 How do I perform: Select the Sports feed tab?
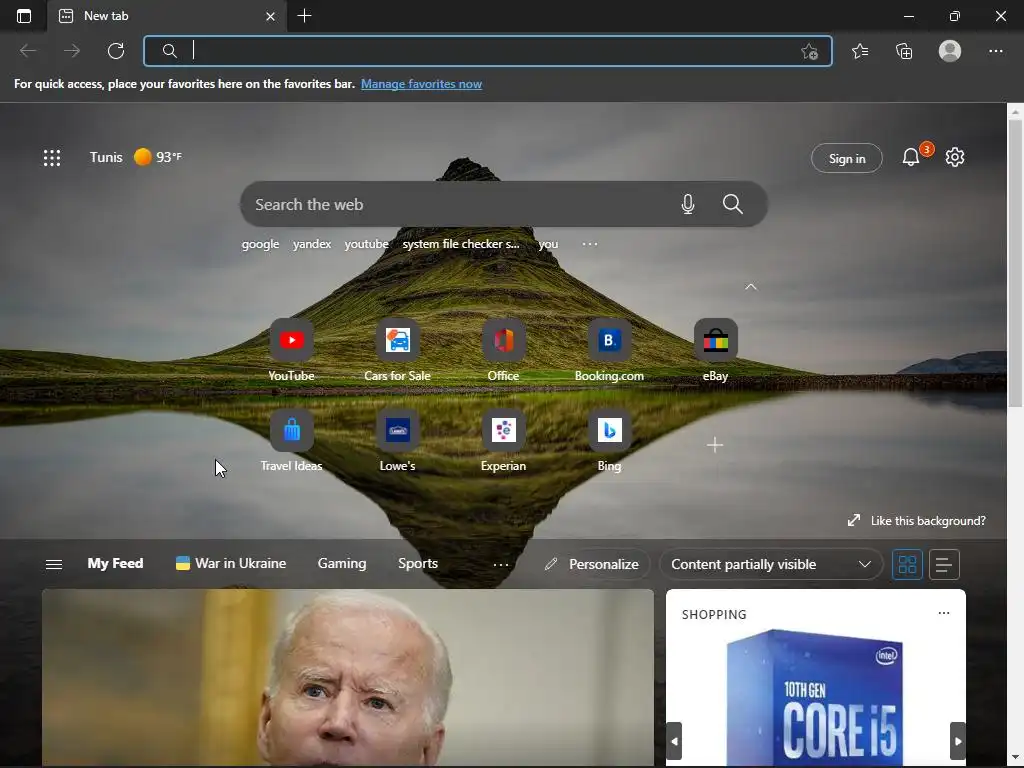(x=418, y=564)
